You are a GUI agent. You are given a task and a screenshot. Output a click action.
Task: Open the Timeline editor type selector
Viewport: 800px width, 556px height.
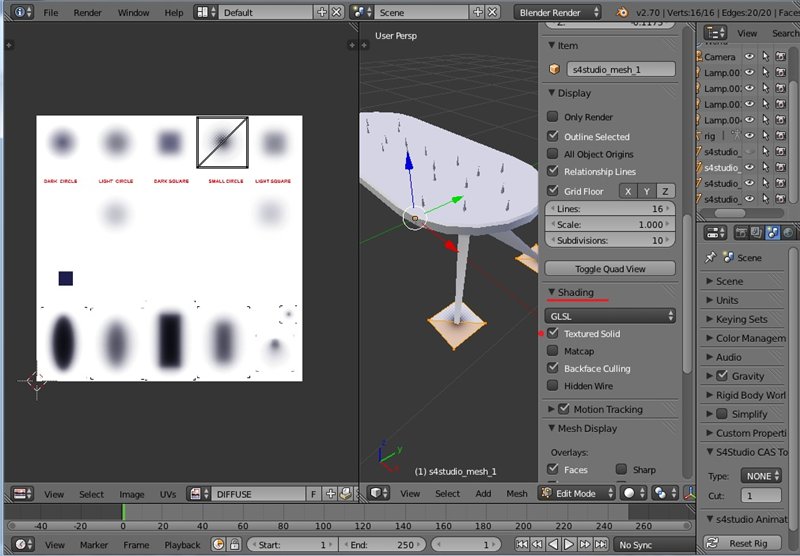(x=22, y=545)
